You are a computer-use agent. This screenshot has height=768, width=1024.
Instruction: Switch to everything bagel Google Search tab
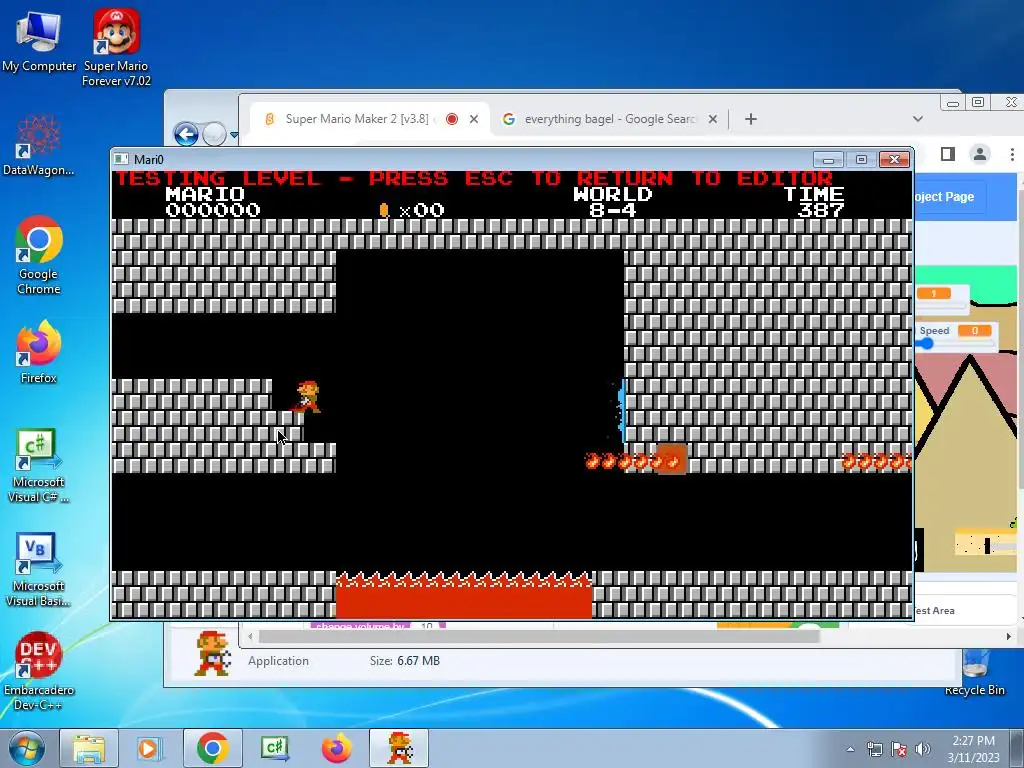pos(610,119)
